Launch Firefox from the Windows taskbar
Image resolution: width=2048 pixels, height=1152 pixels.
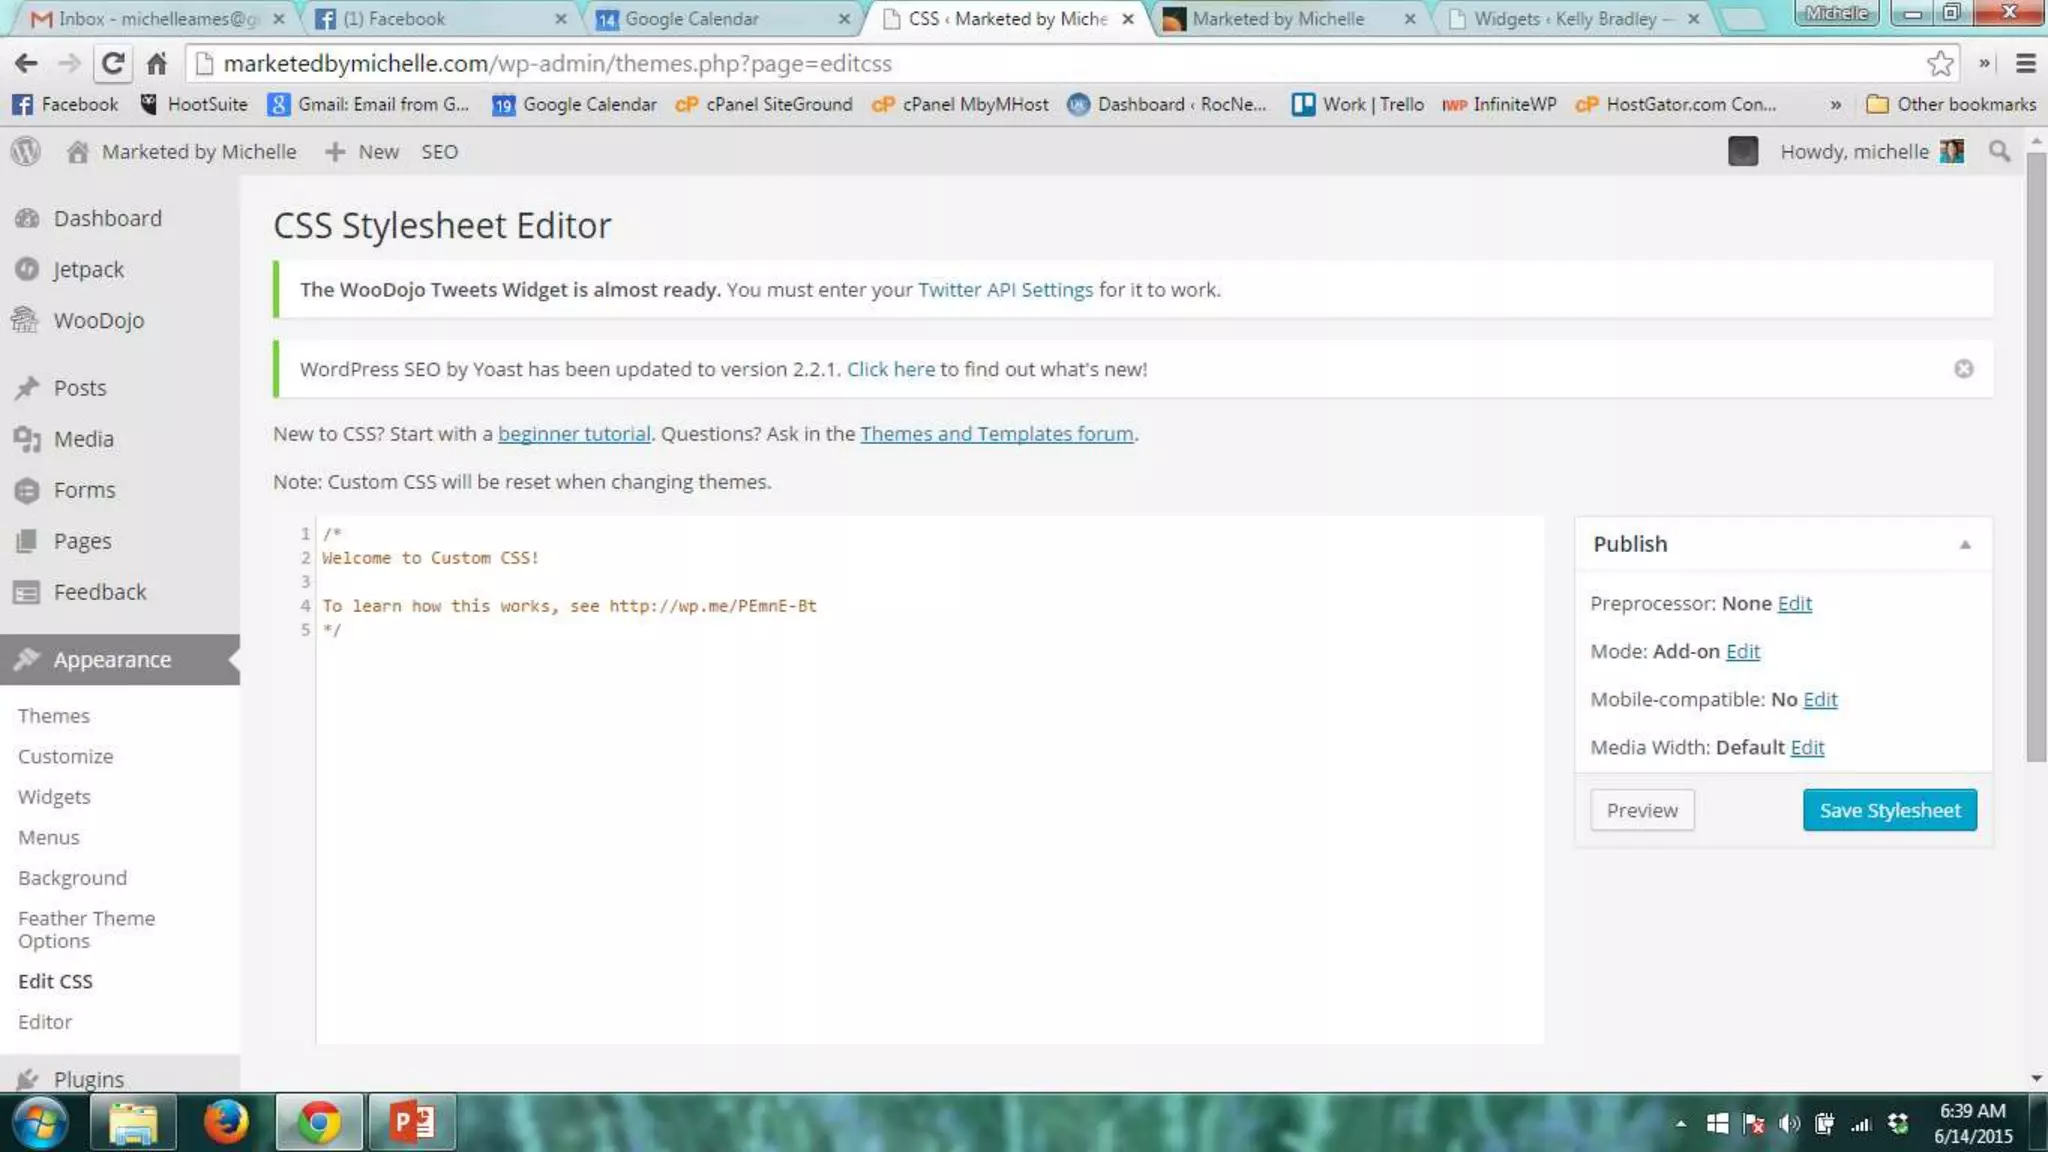click(225, 1122)
